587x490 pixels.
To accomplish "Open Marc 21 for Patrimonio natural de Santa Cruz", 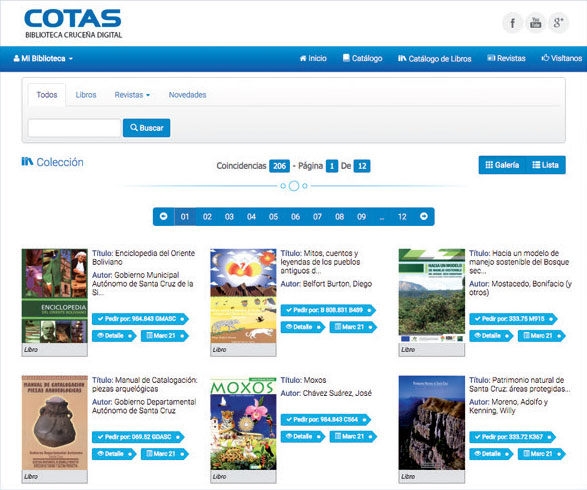I will [x=542, y=454].
